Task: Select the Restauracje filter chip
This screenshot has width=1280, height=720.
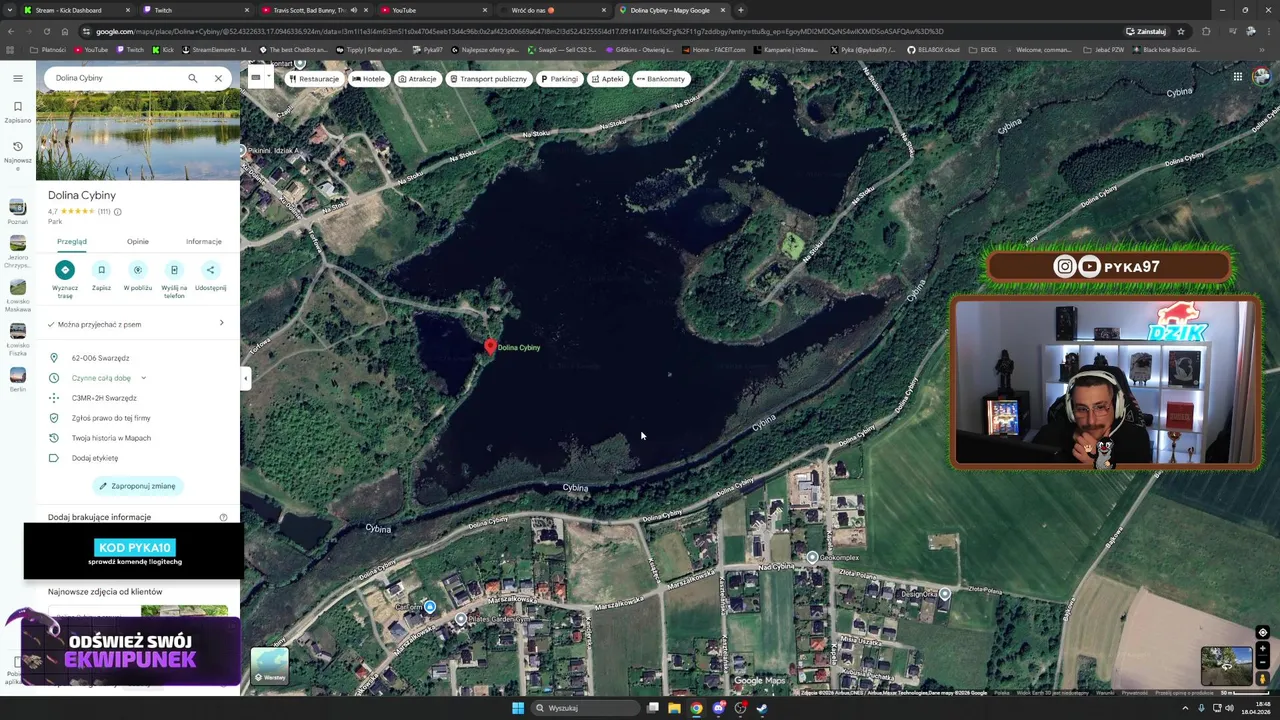Action: pos(315,79)
